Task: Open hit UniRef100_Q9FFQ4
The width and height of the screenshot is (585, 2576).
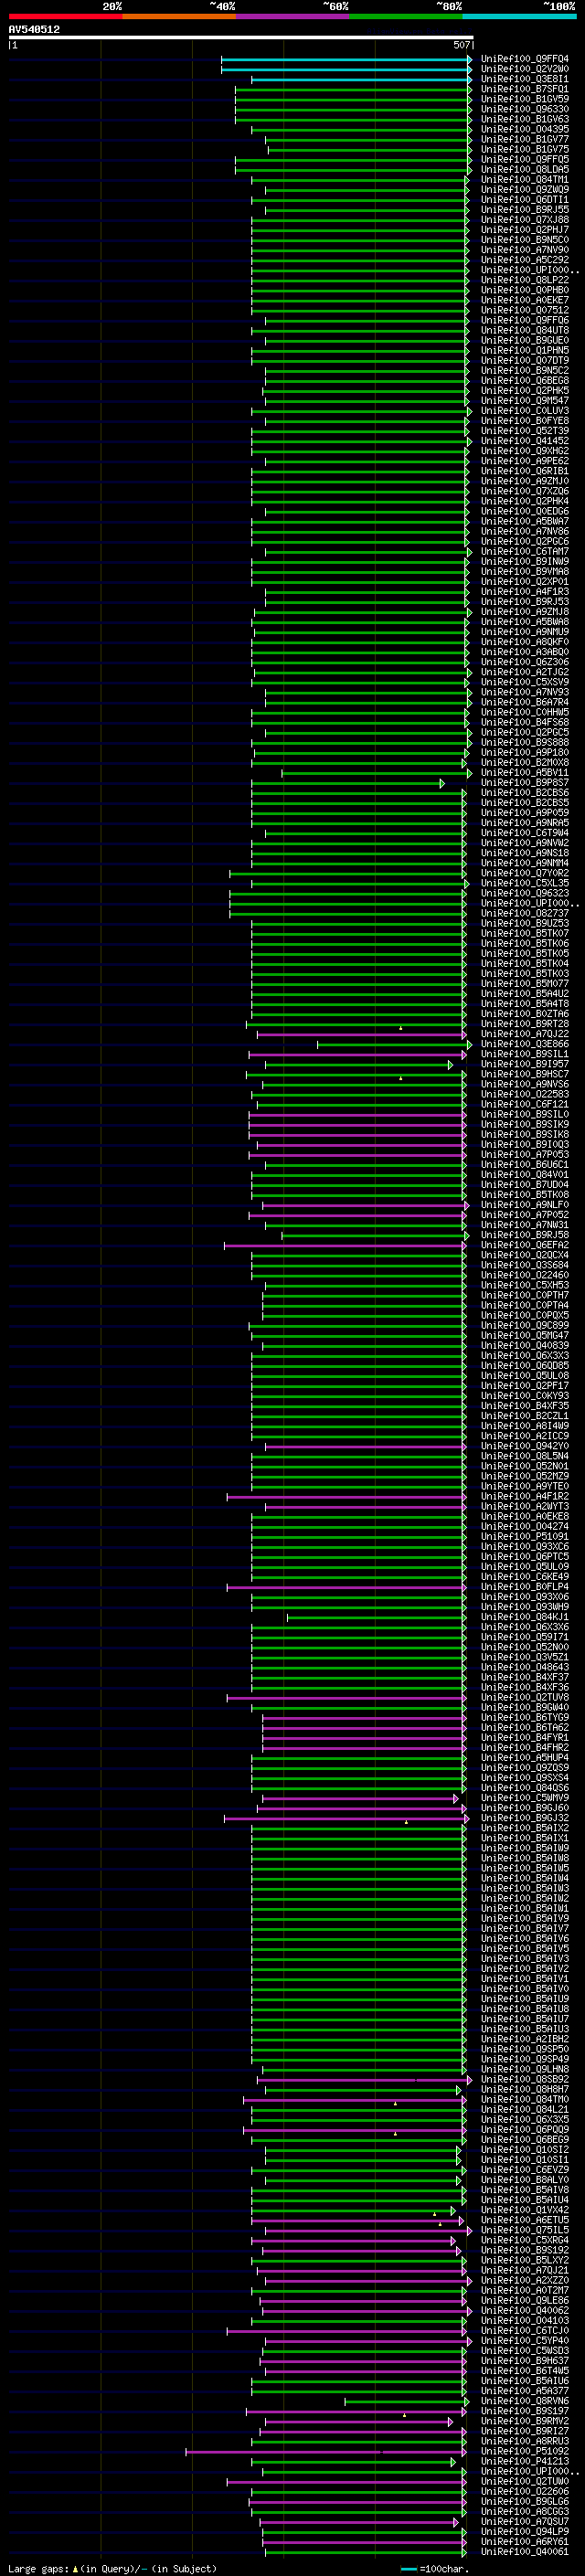Action: (x=525, y=59)
